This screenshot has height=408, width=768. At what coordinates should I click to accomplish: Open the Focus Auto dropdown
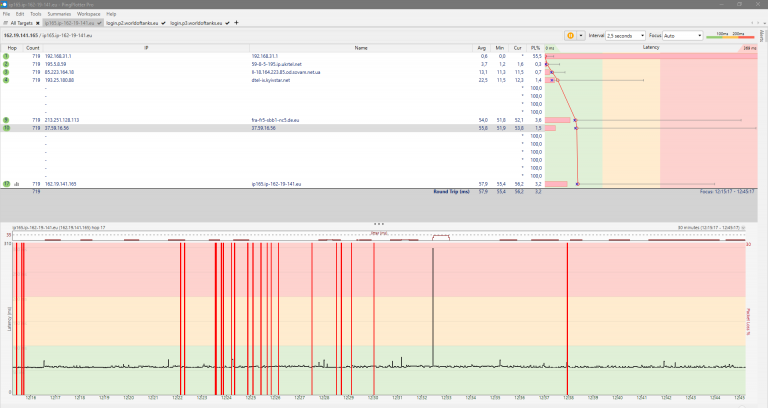(681, 35)
